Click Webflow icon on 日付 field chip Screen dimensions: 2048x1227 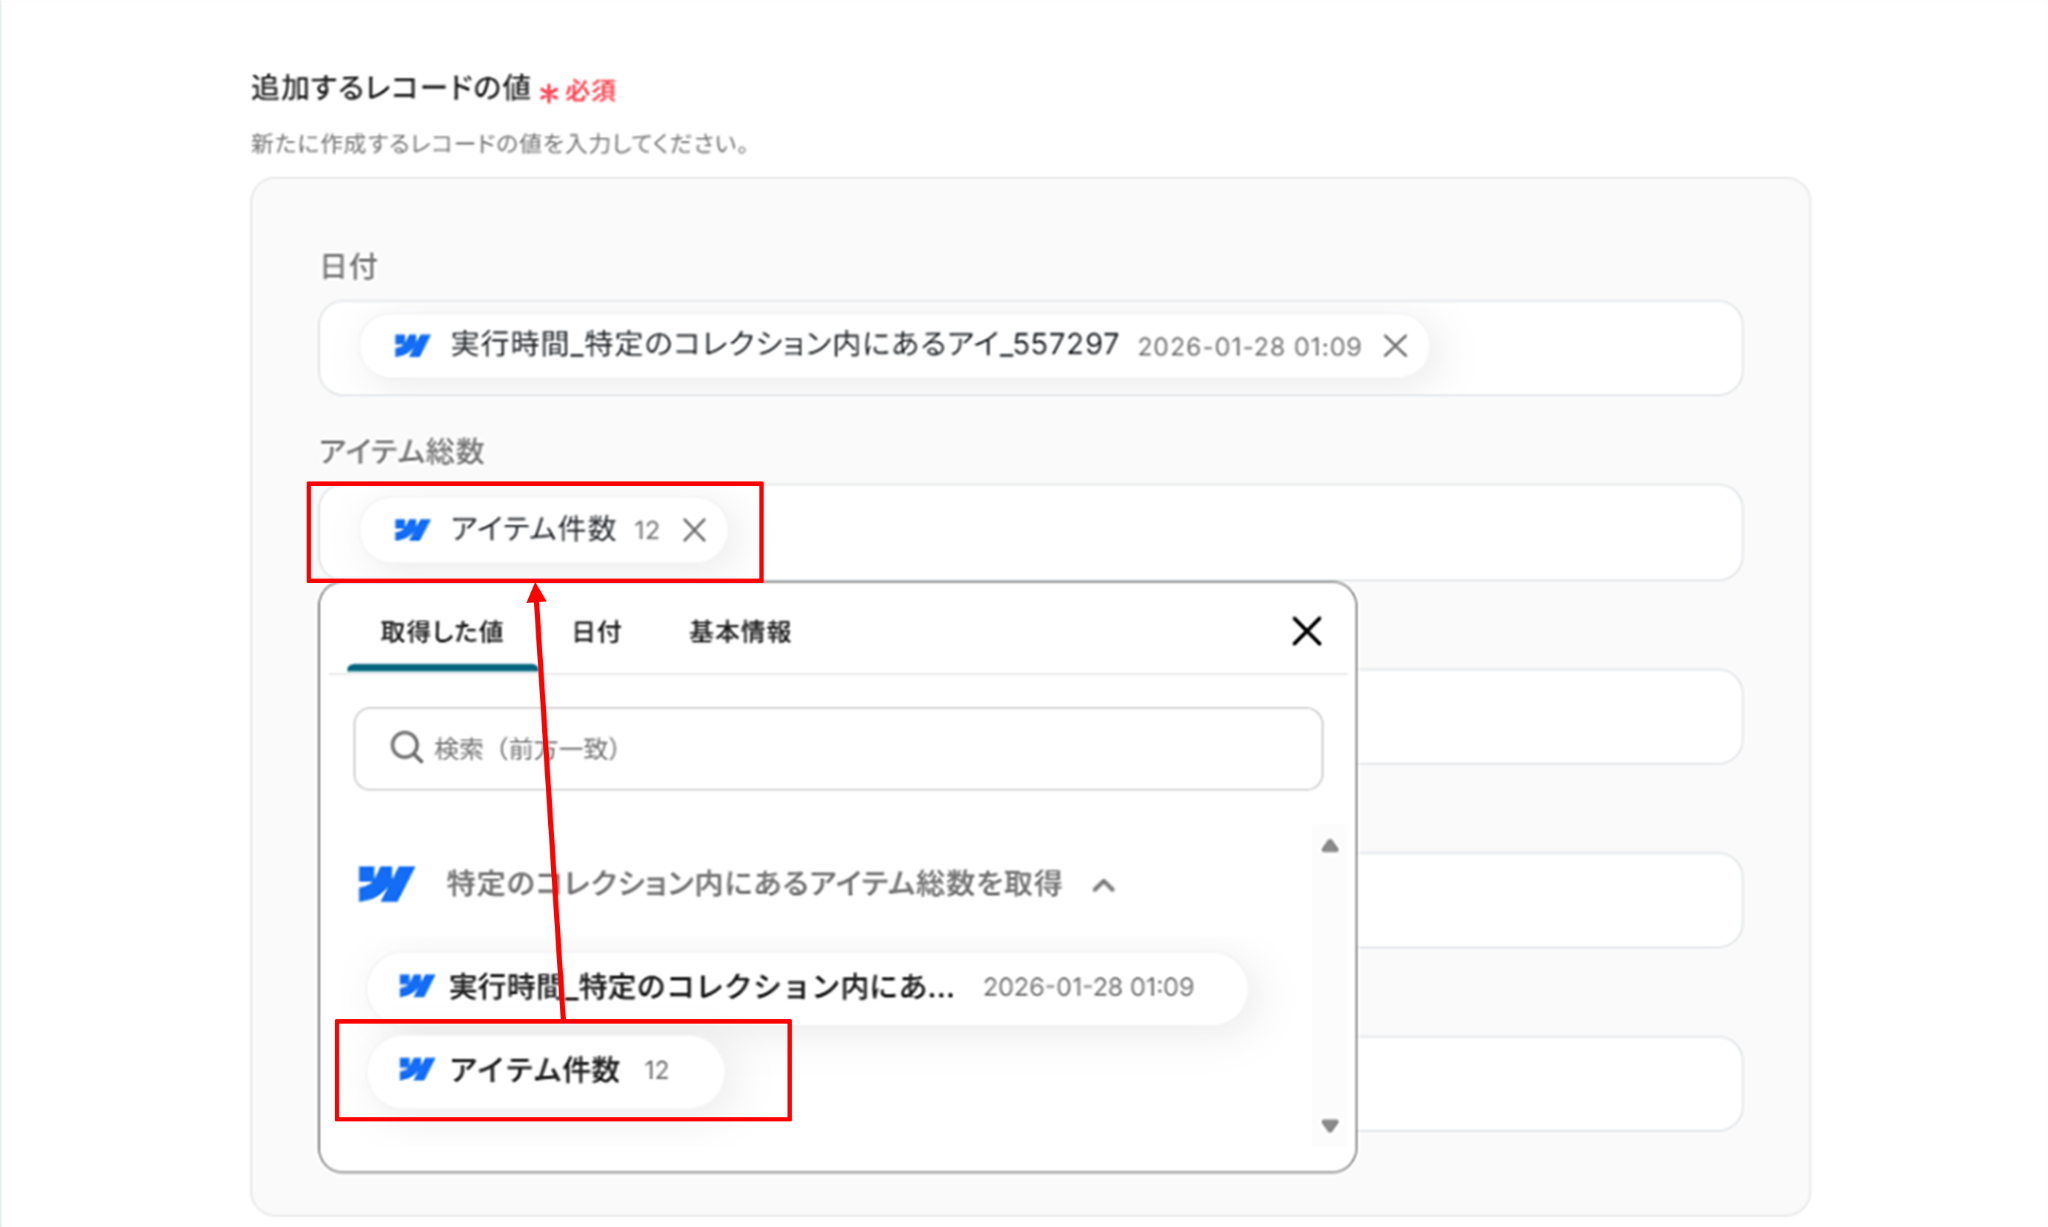pos(411,346)
